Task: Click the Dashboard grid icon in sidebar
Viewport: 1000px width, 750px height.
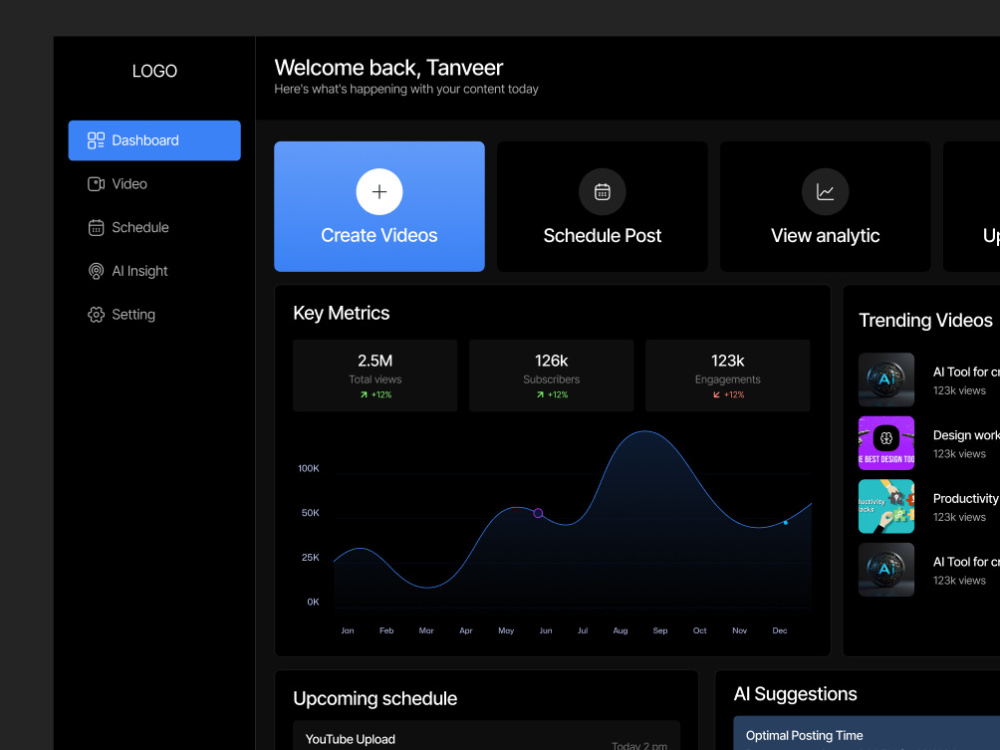Action: [96, 140]
